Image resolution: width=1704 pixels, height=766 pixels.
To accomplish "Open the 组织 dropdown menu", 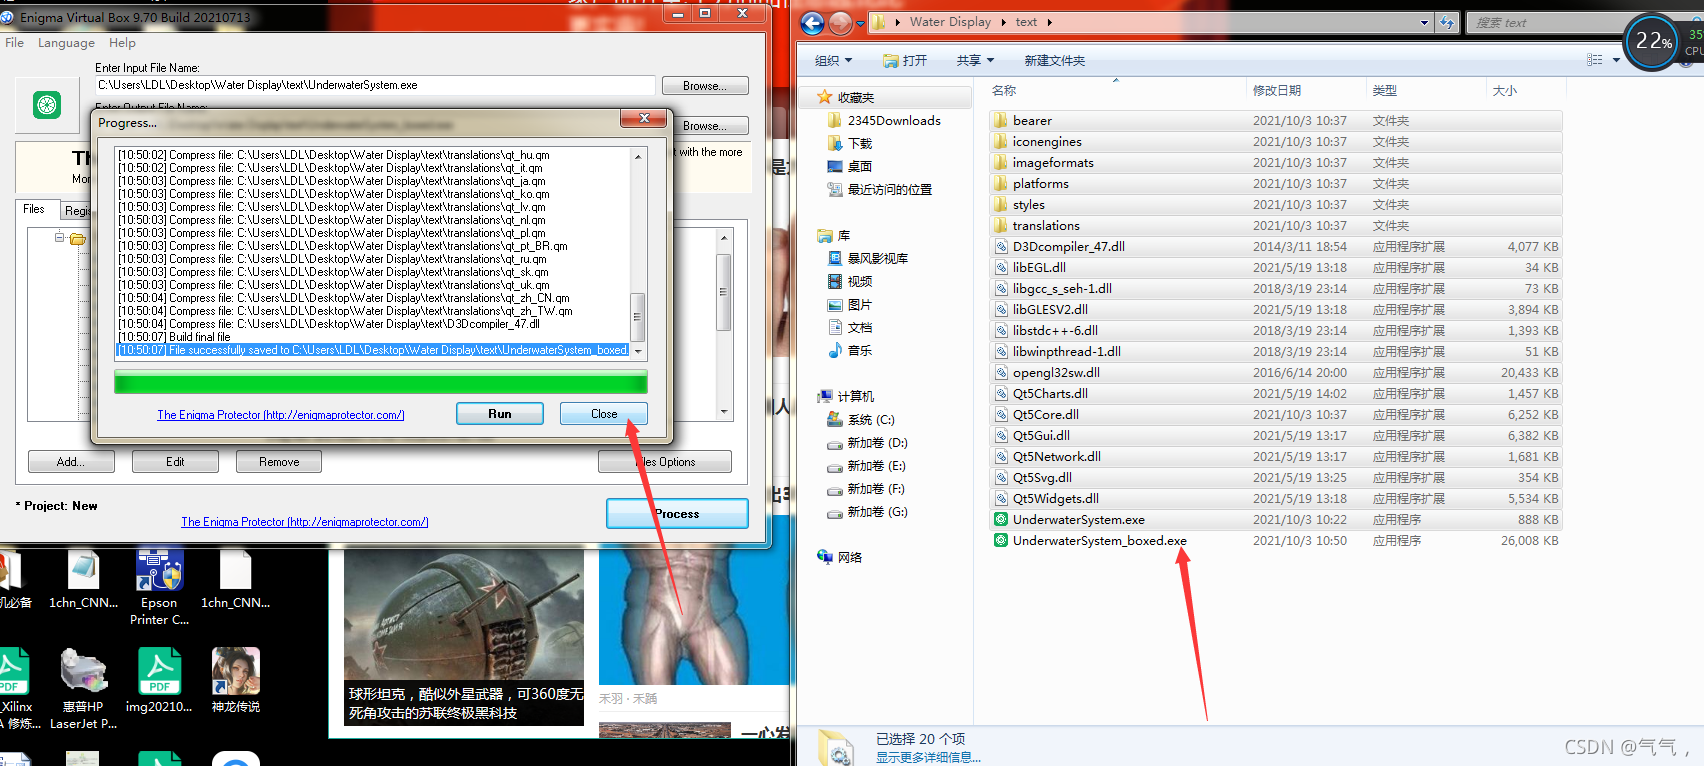I will tap(833, 60).
